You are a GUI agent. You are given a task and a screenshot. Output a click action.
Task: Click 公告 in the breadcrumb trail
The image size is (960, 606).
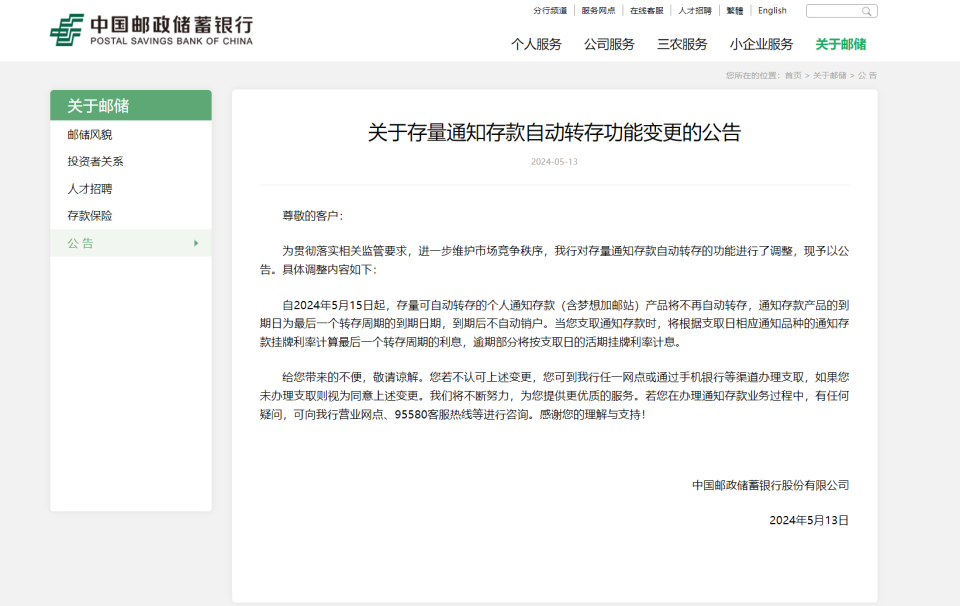point(867,75)
